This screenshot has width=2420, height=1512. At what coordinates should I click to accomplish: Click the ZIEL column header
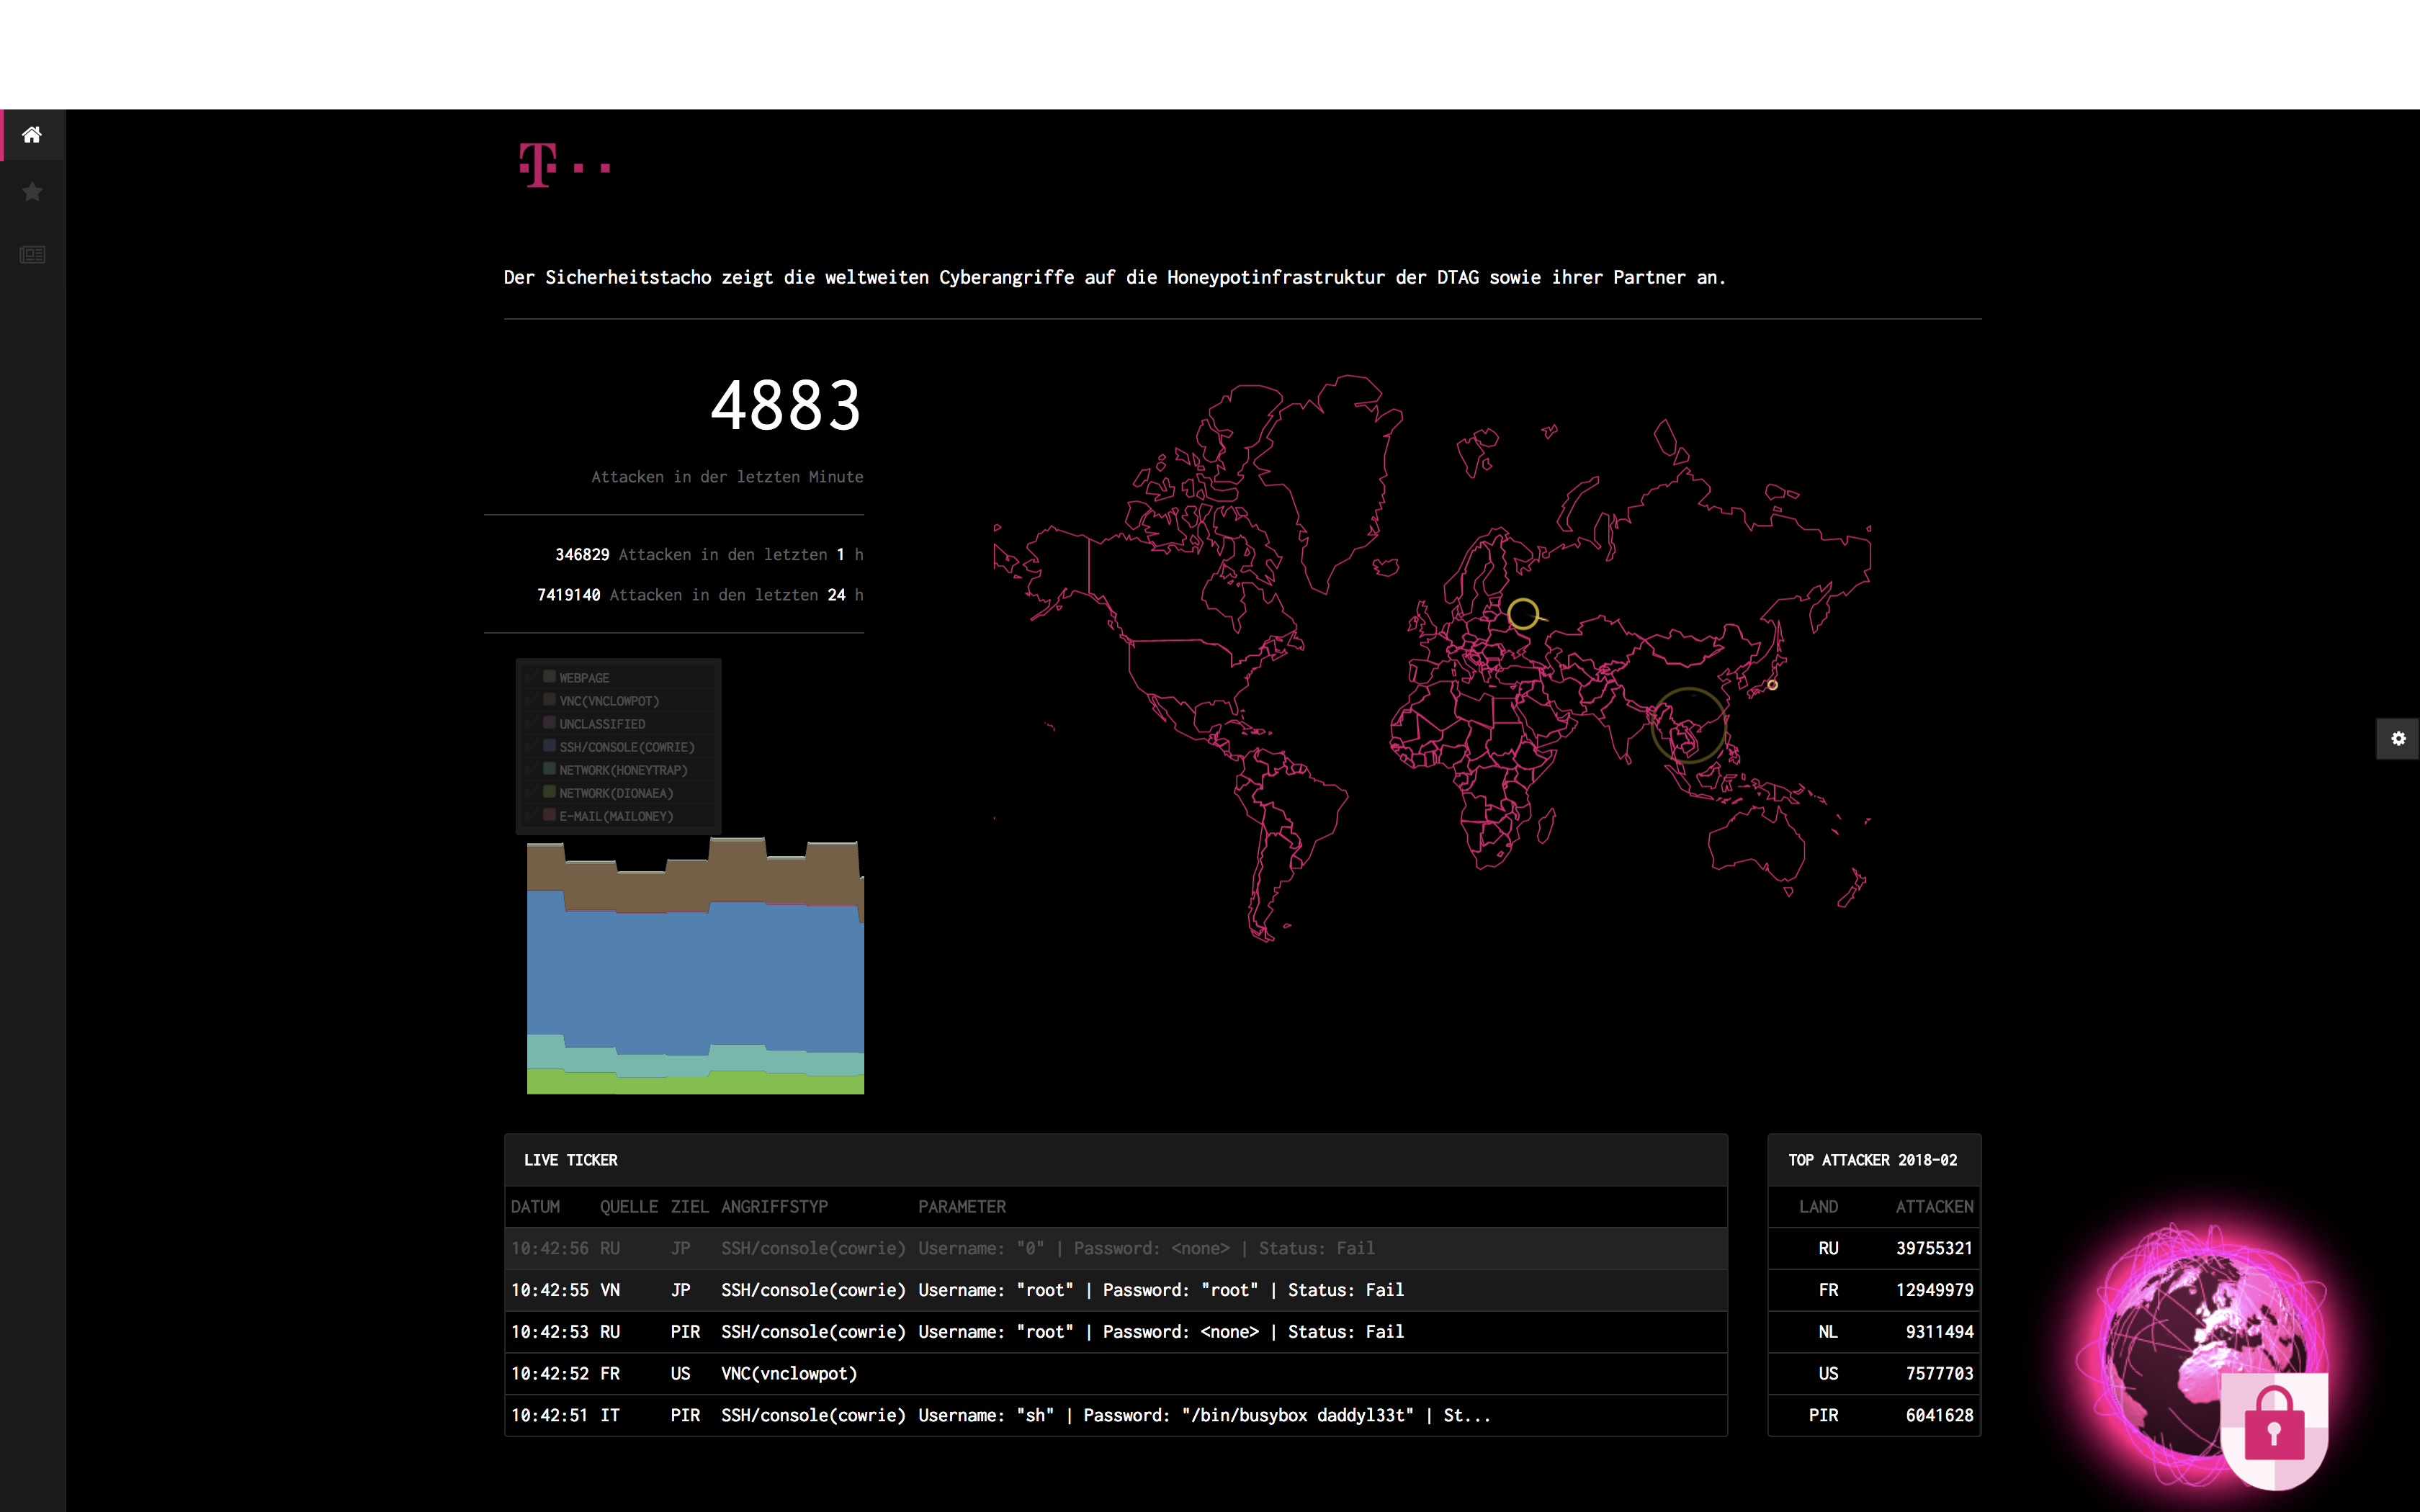(689, 1207)
